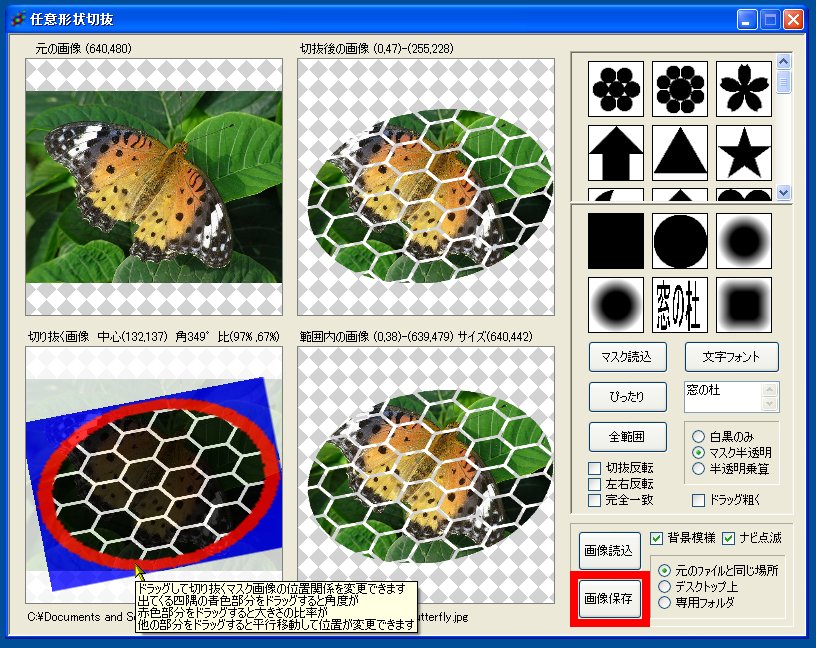The image size is (816, 648).
Task: Click the 画像保存 button to save
Action: [610, 601]
